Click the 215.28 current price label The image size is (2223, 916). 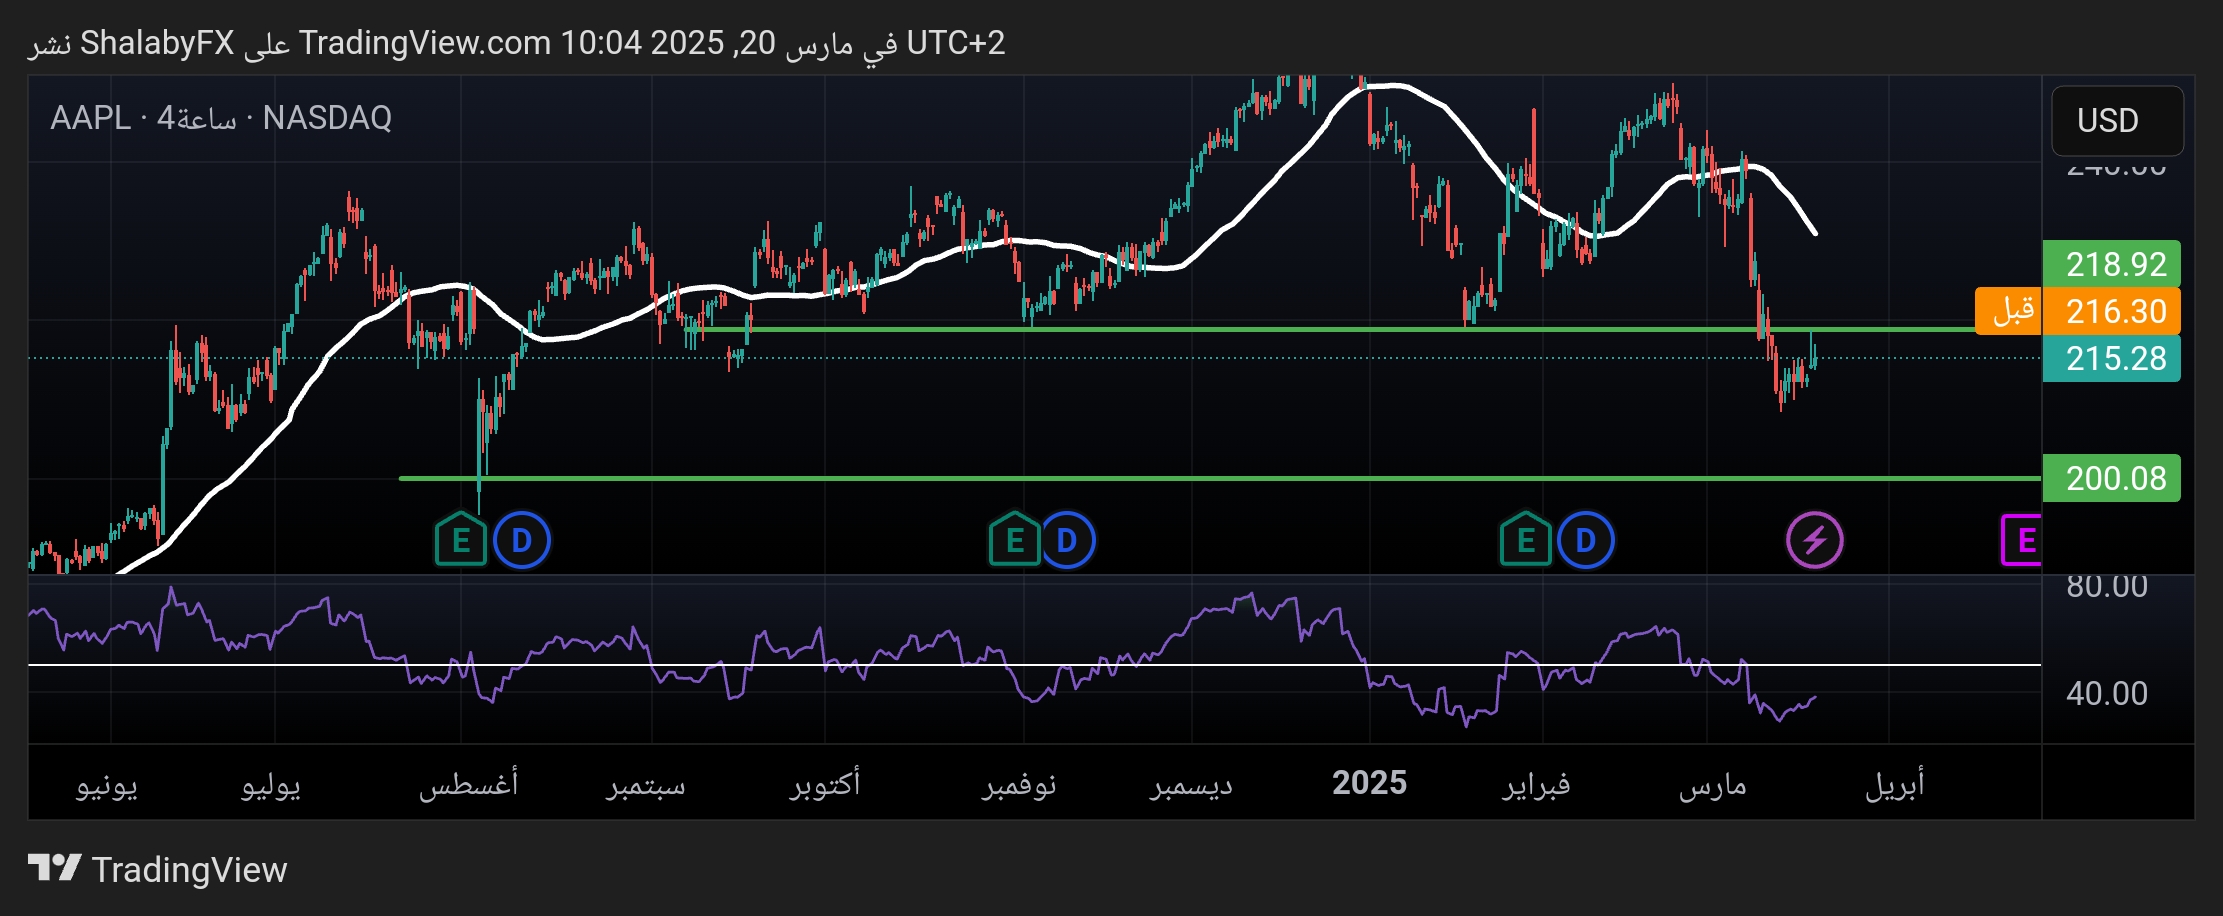click(2111, 358)
